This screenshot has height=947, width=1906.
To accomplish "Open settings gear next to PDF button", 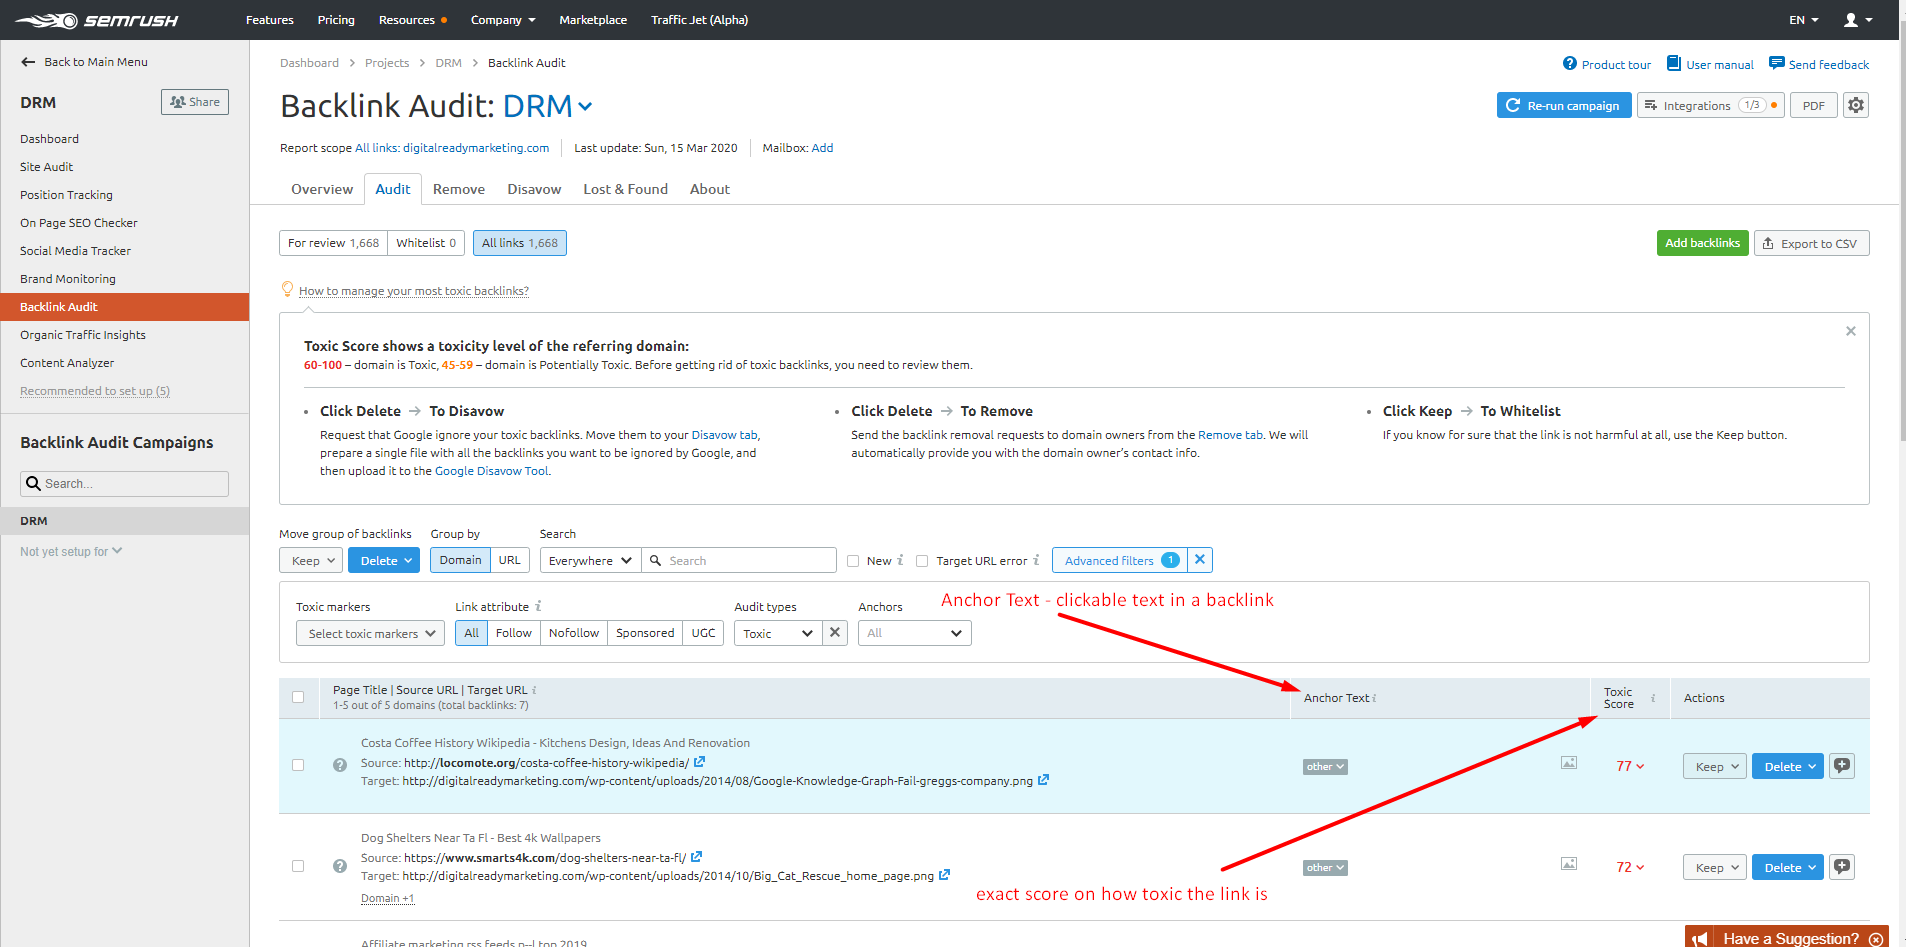I will pyautogui.click(x=1856, y=105).
